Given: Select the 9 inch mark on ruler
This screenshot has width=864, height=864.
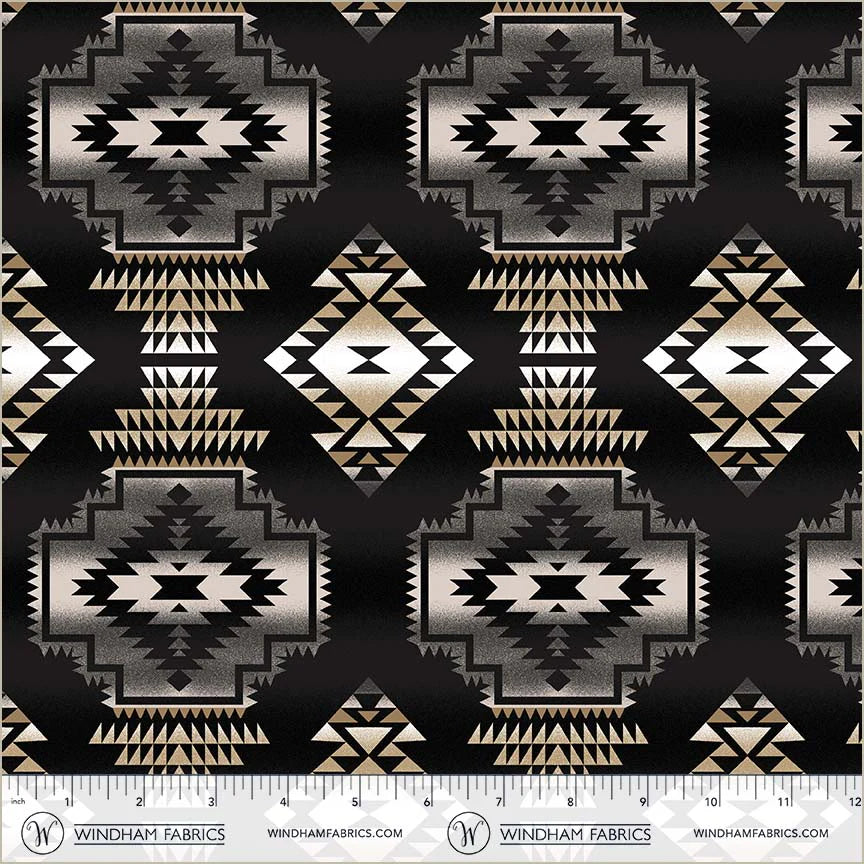Looking at the screenshot, I should [x=642, y=801].
